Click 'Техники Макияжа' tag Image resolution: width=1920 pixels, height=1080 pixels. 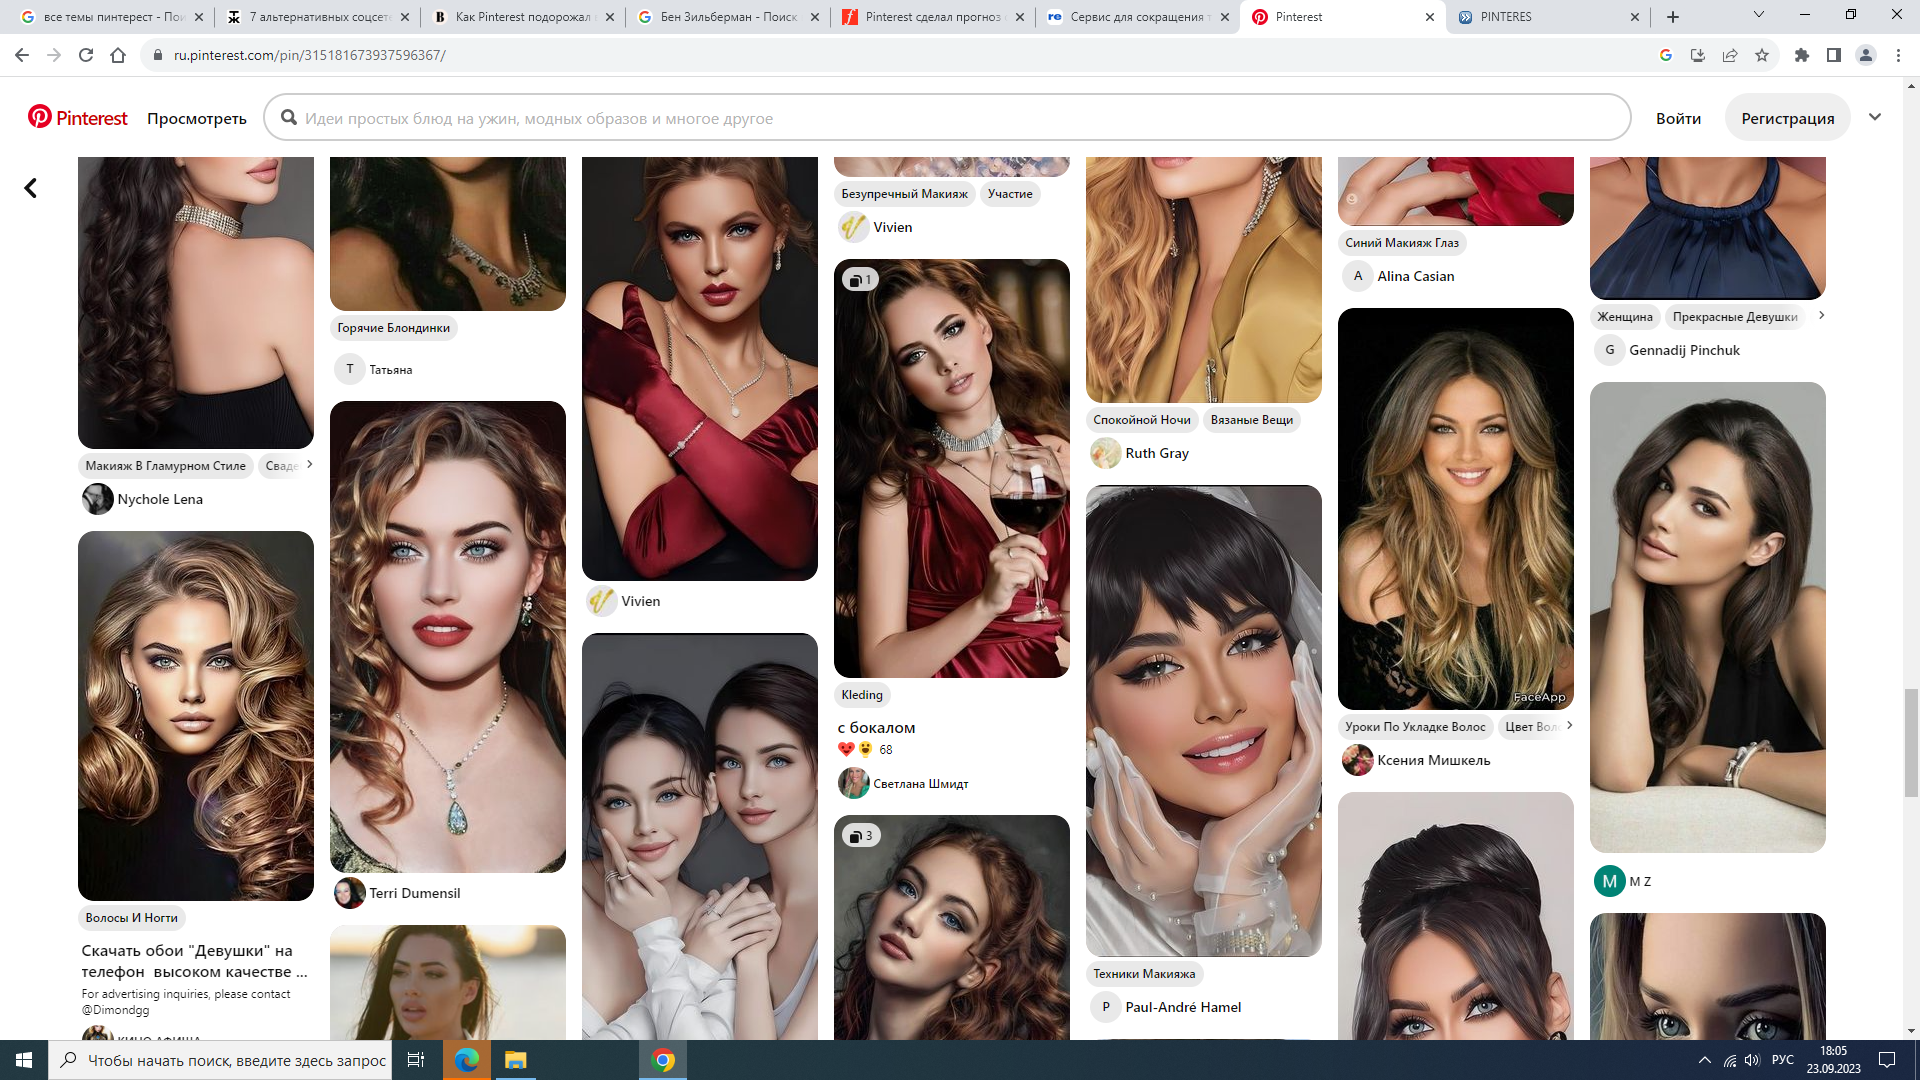pyautogui.click(x=1144, y=974)
